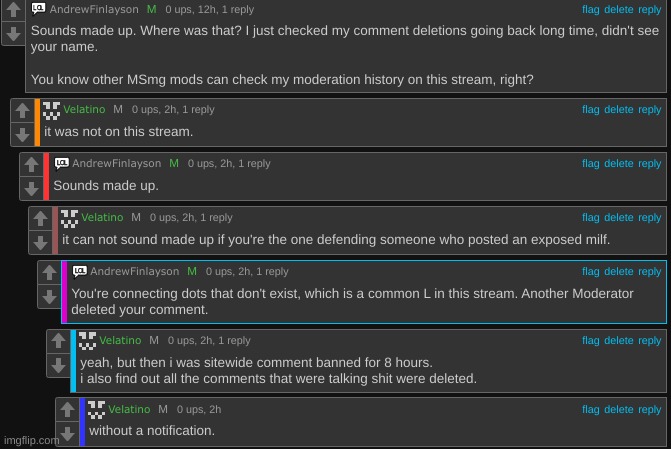Reply to AndrewFinlayson's 12h-old top comment

click(x=650, y=10)
